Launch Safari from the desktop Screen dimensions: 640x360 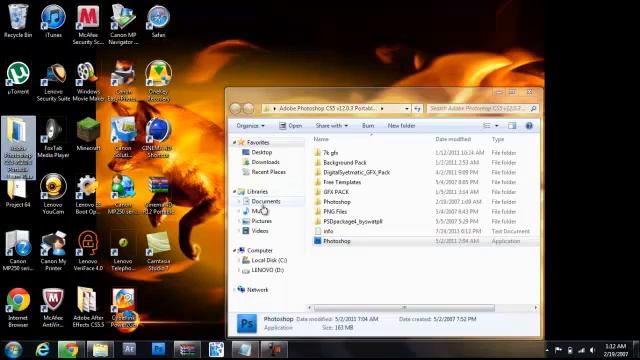click(158, 21)
